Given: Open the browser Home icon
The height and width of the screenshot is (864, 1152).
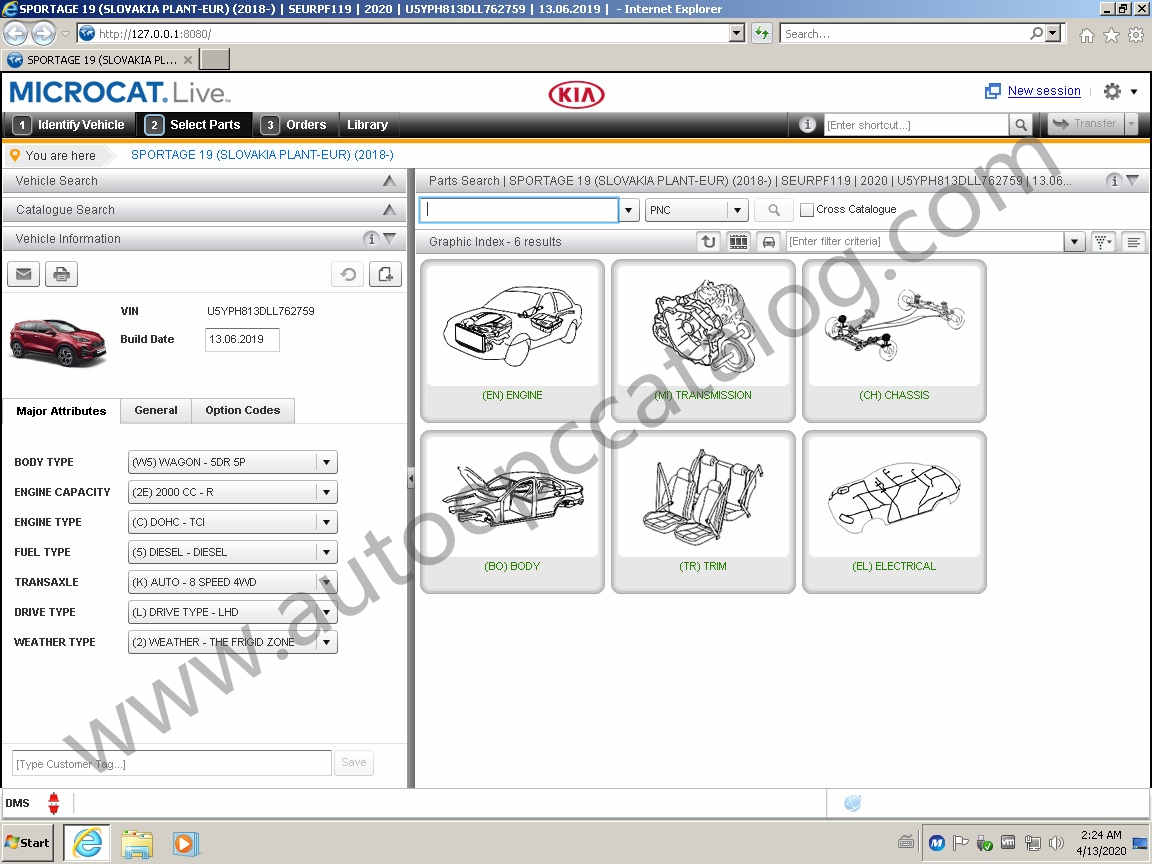Looking at the screenshot, I should tap(1087, 35).
